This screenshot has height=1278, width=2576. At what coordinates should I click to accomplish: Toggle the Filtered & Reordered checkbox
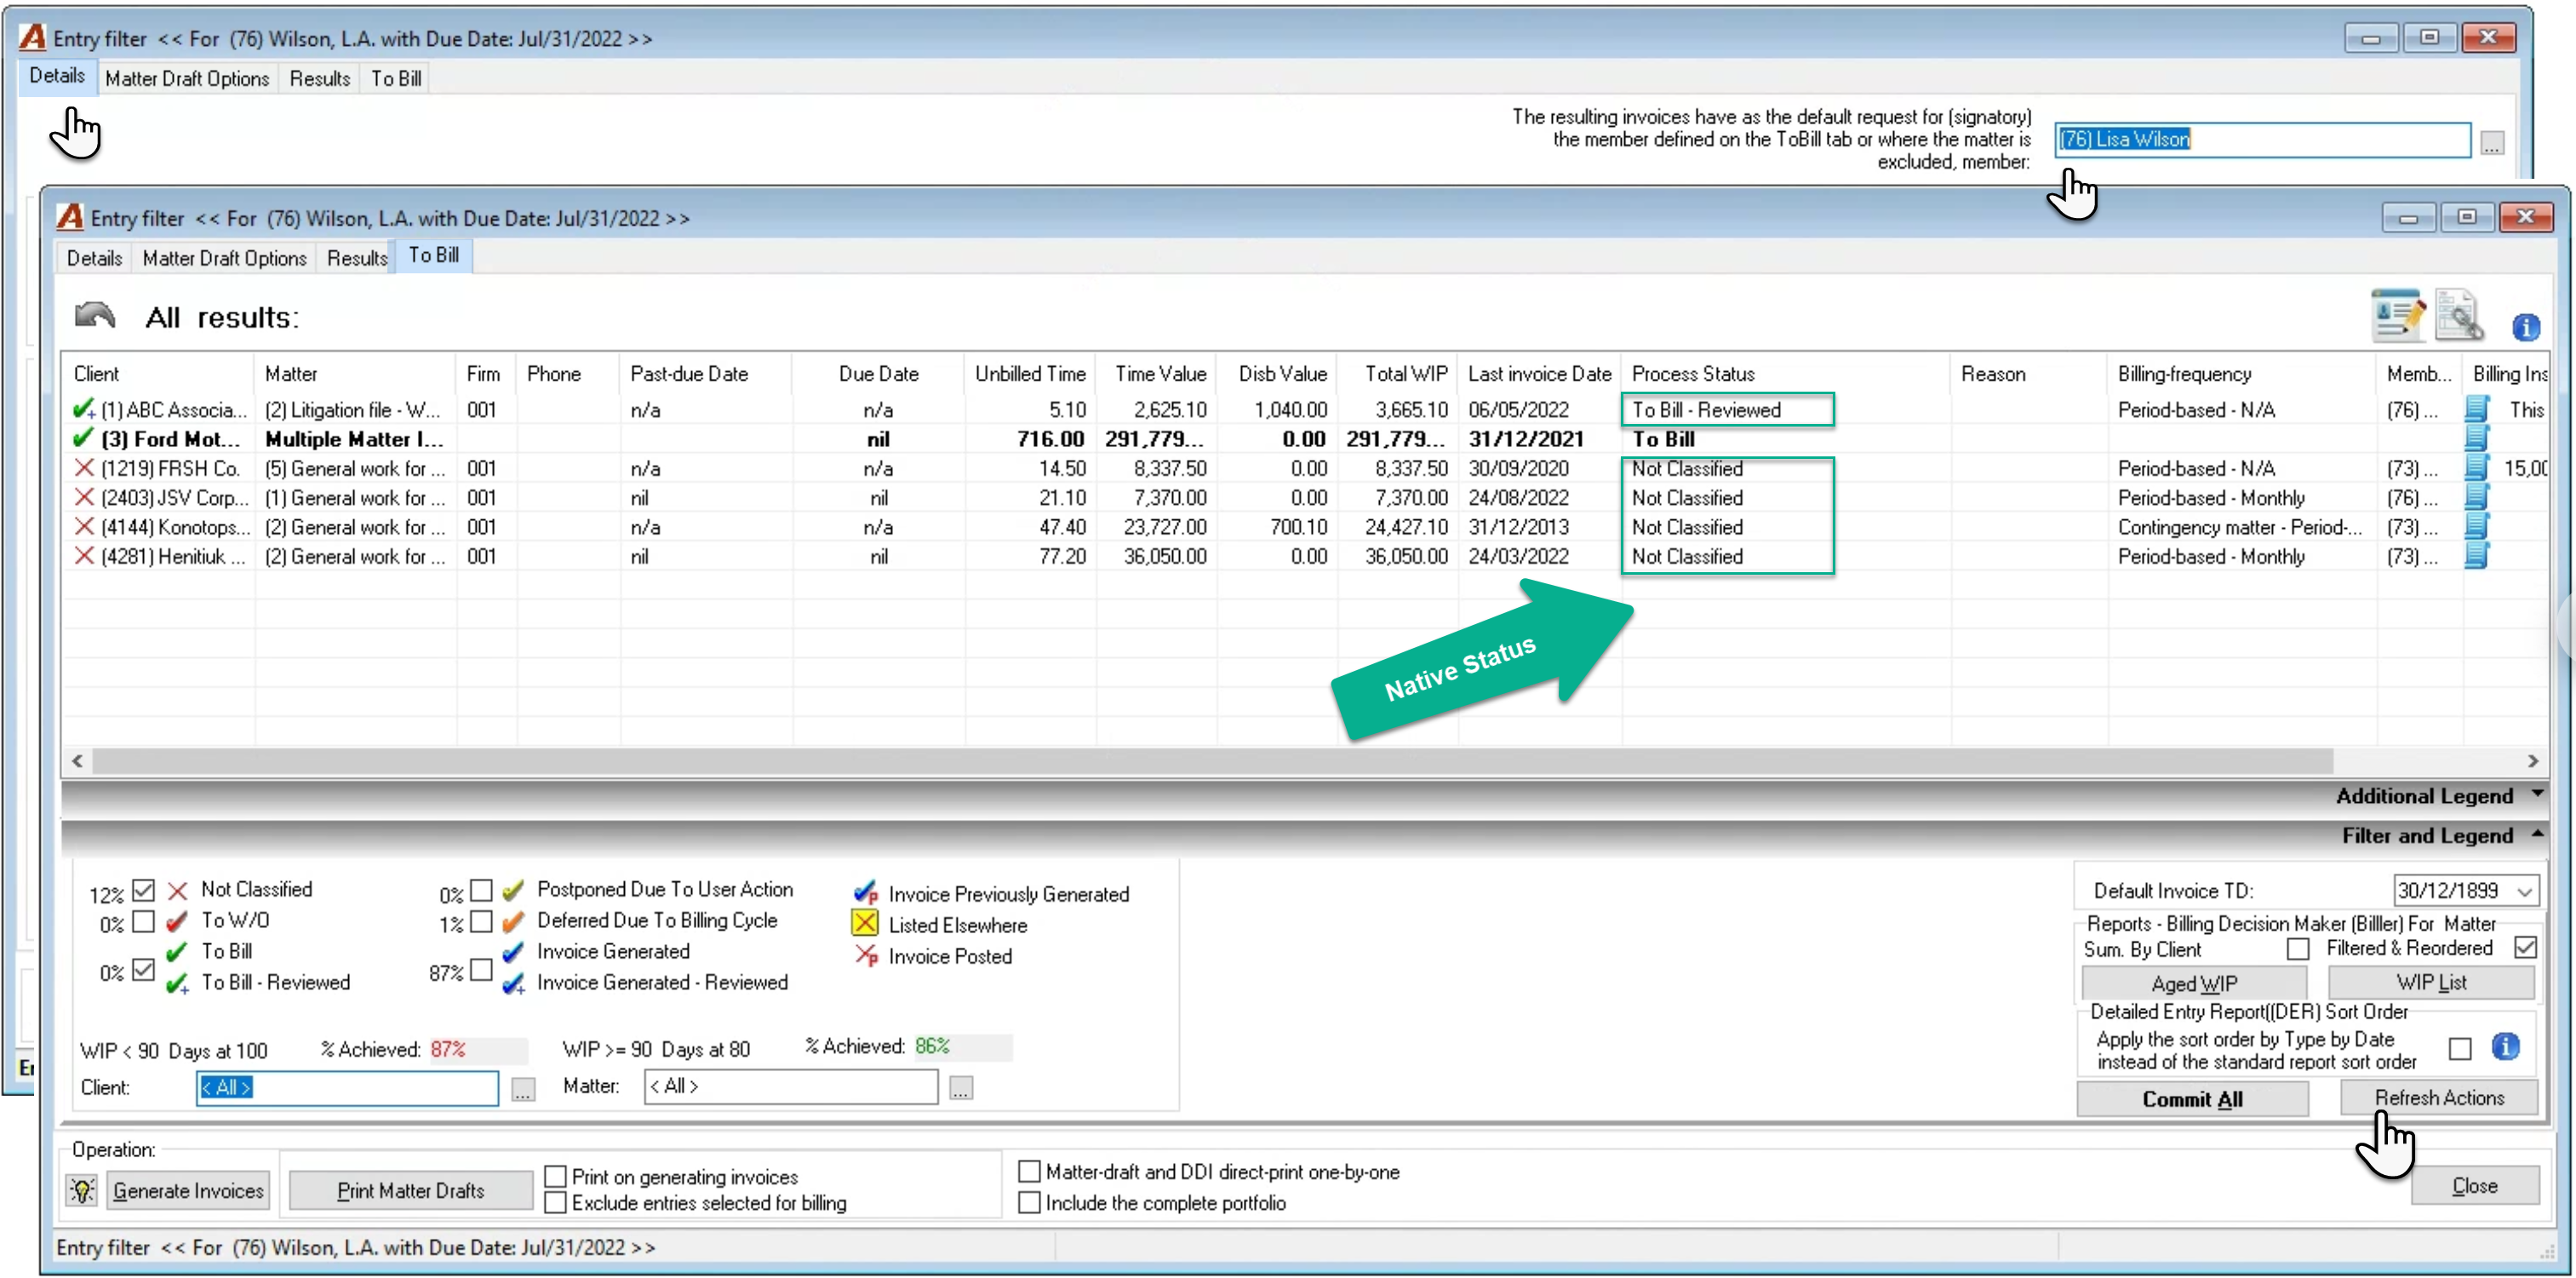point(2525,947)
